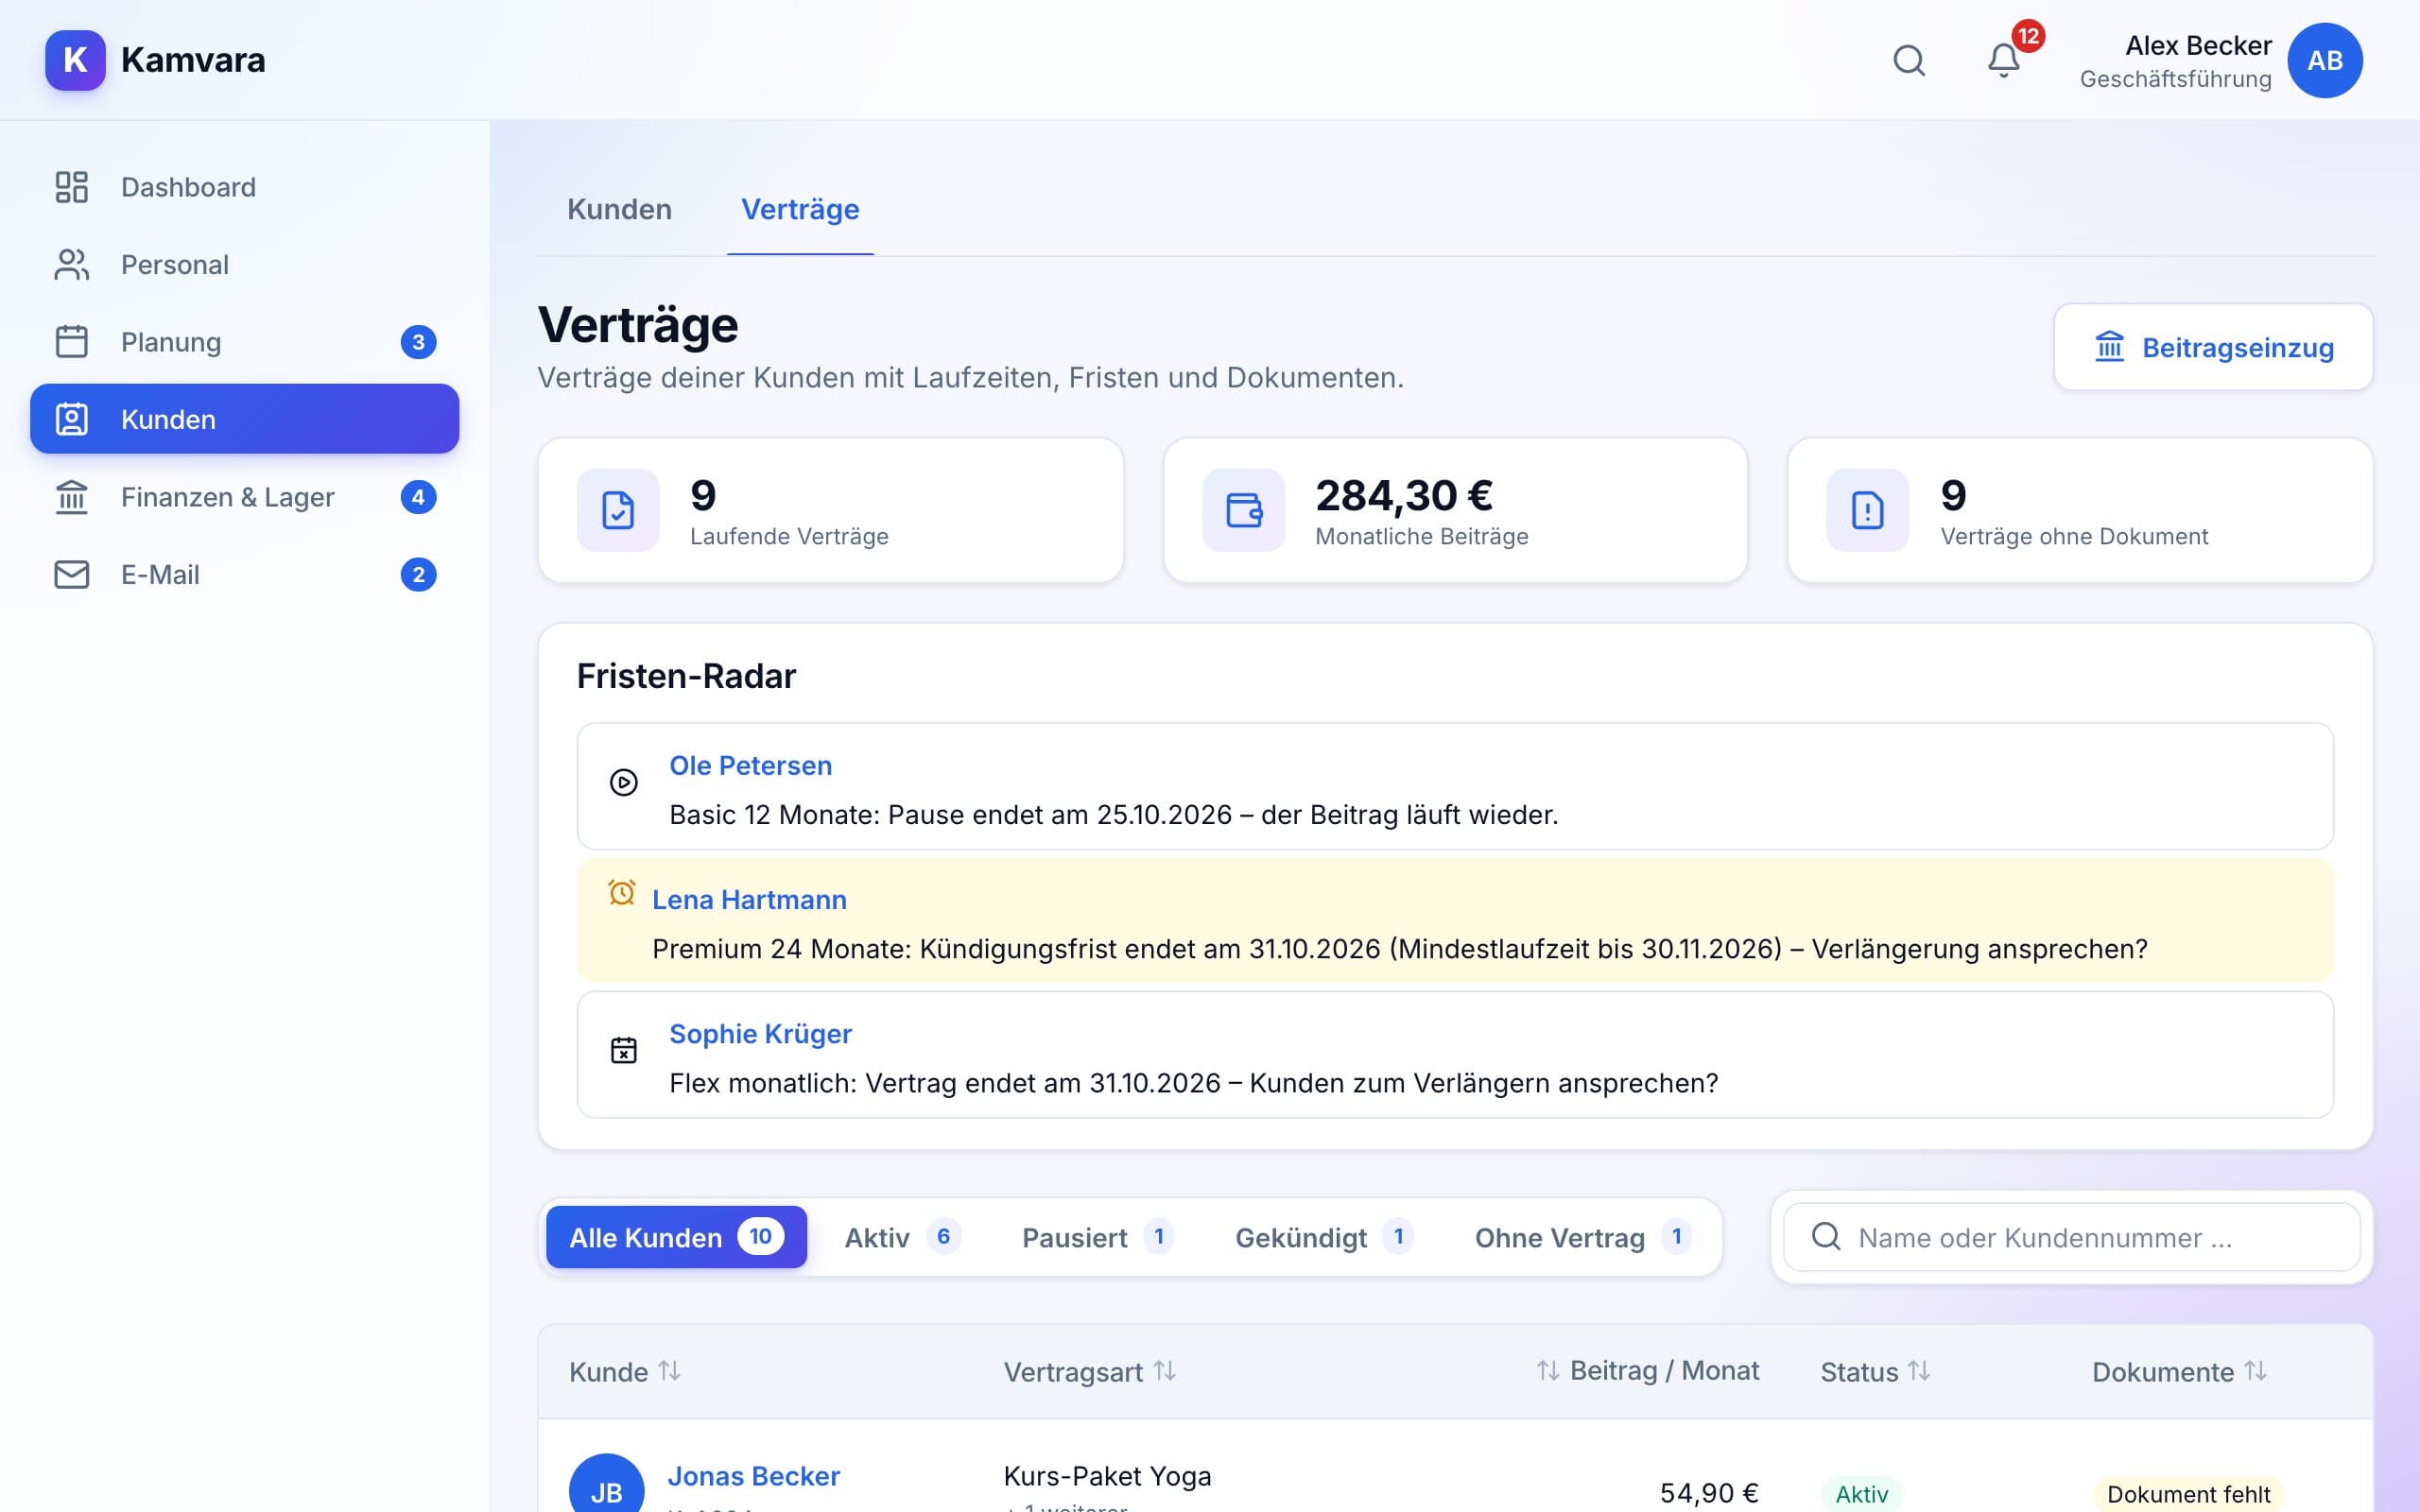Click the Verträge ohne Dokument alert icon
This screenshot has width=2420, height=1512.
tap(1867, 510)
